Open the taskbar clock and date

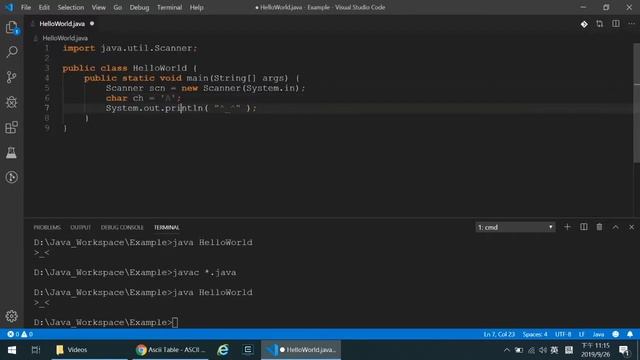[x=596, y=350]
